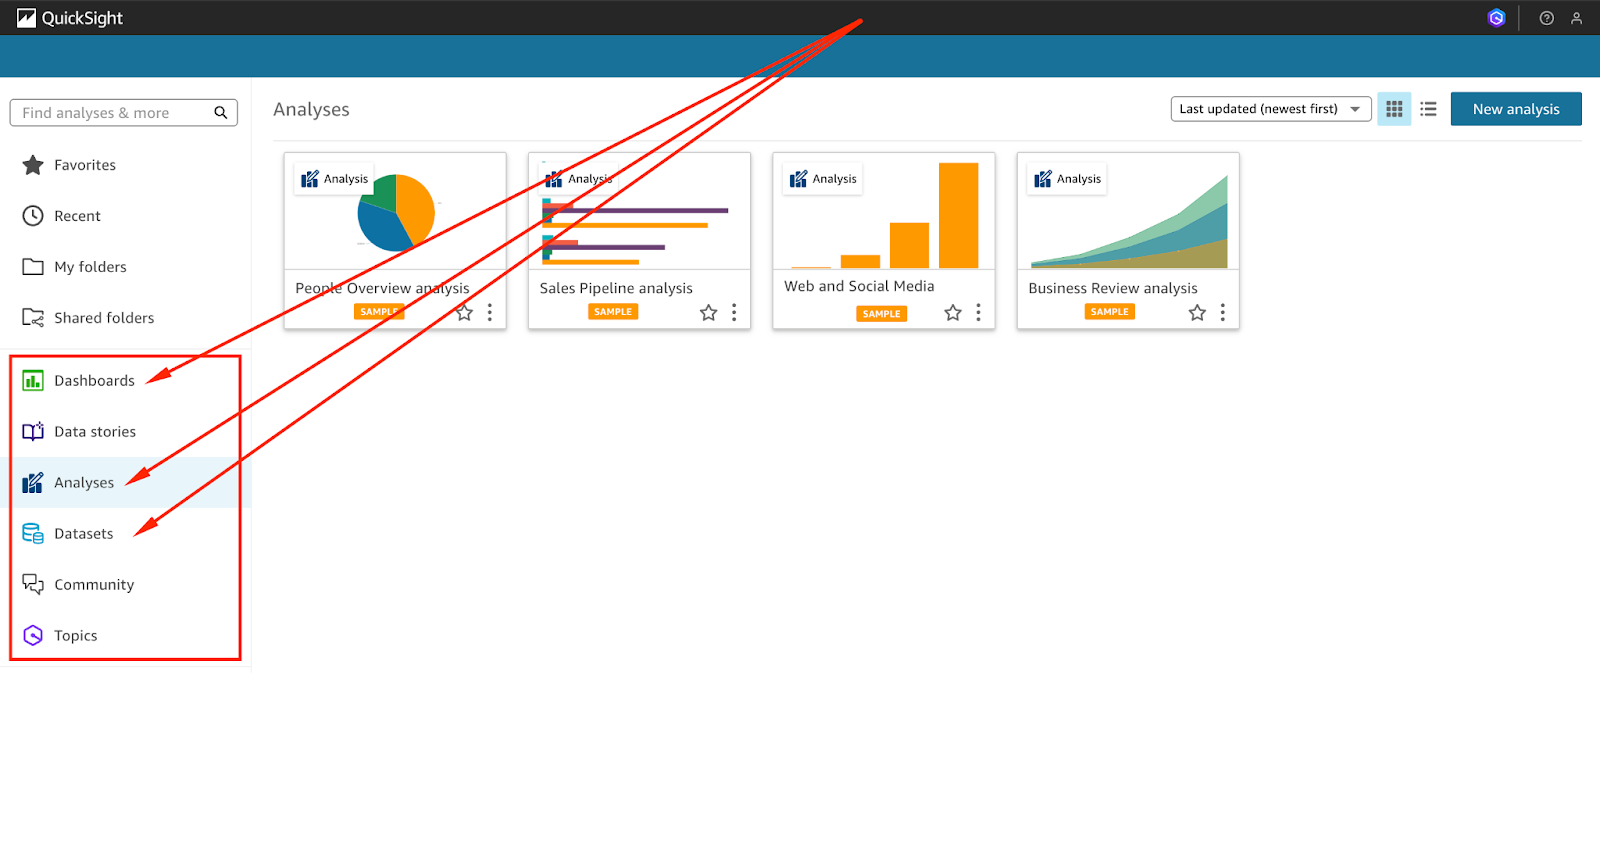Open the user profile icon
The width and height of the screenshot is (1600, 868).
(x=1577, y=18)
